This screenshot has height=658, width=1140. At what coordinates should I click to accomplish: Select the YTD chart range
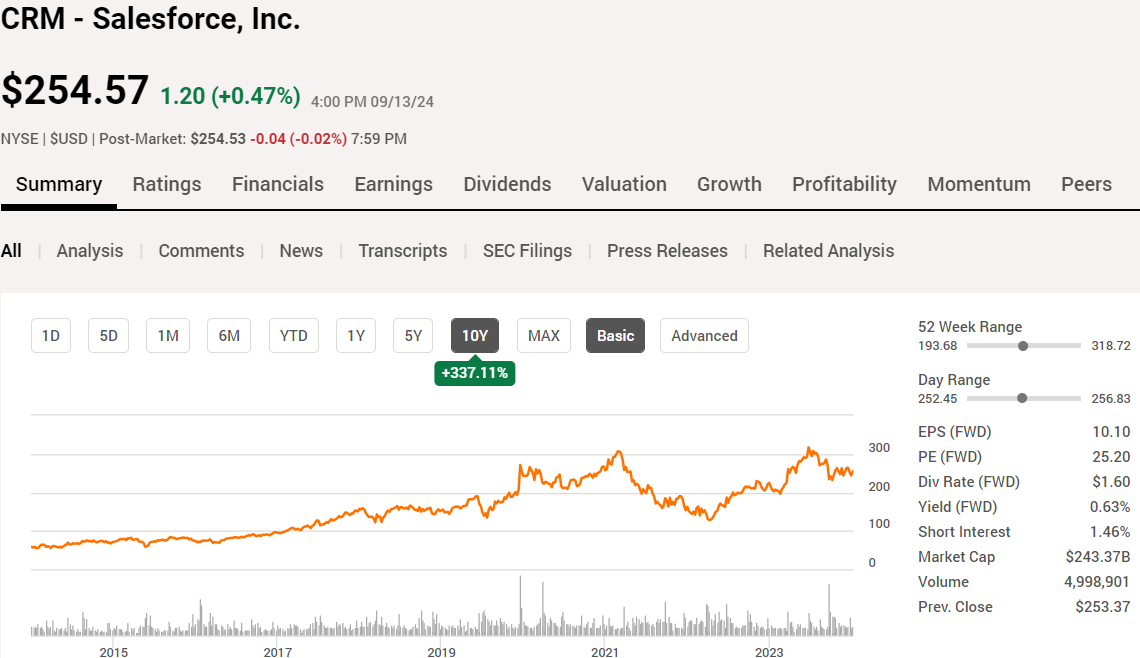click(294, 336)
